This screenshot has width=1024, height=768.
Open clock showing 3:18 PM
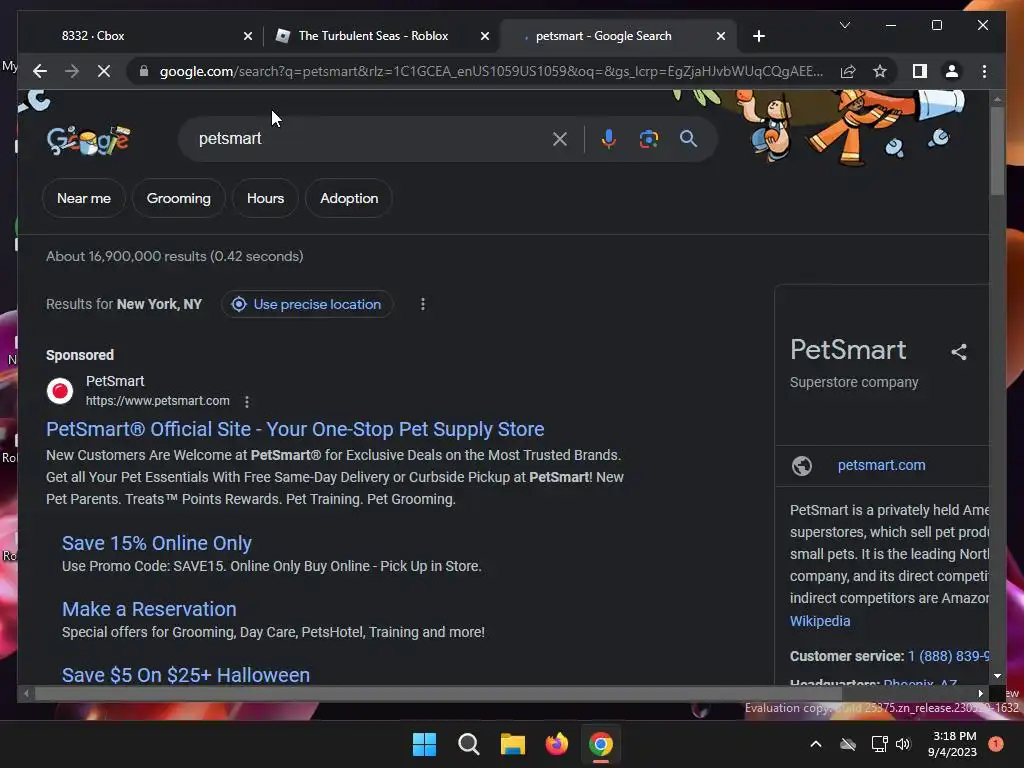click(952, 744)
